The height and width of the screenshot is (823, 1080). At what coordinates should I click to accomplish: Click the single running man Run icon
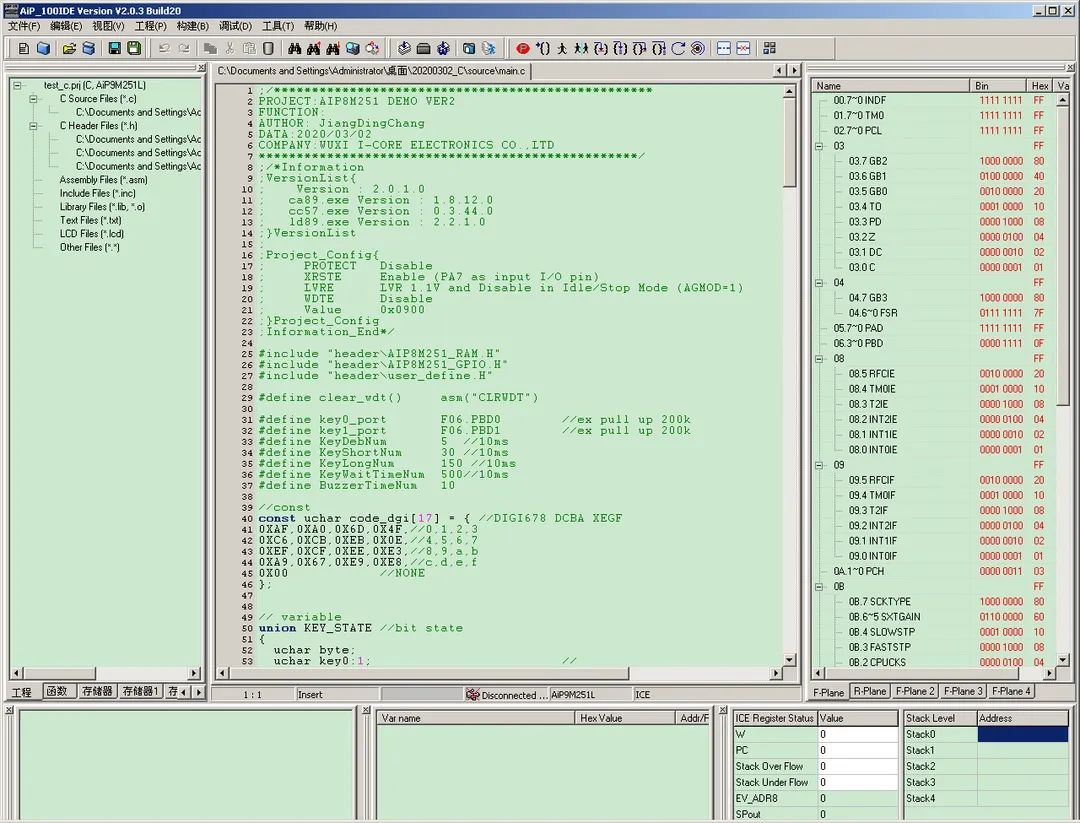[562, 48]
